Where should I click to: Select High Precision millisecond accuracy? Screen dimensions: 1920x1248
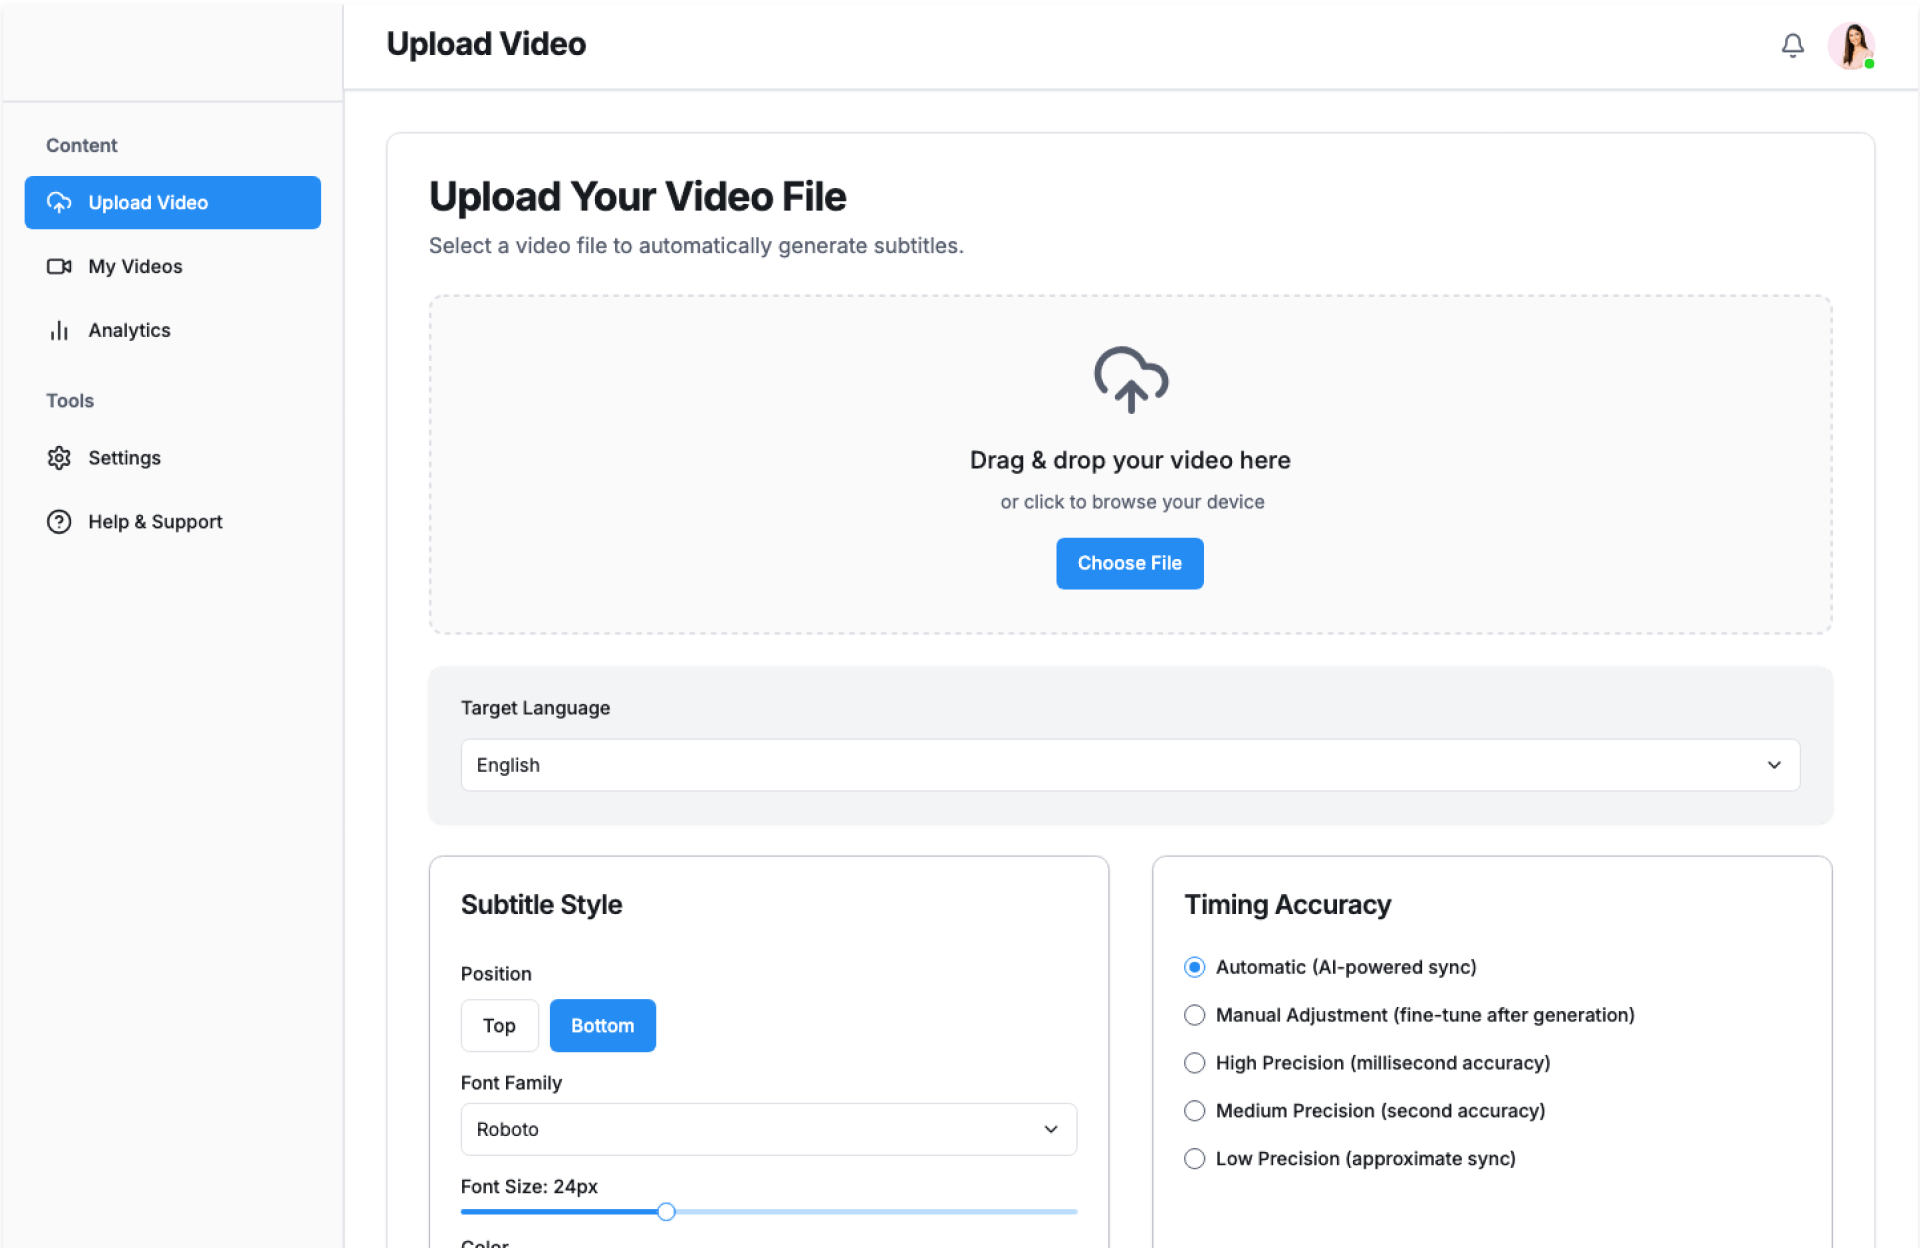coord(1194,1063)
